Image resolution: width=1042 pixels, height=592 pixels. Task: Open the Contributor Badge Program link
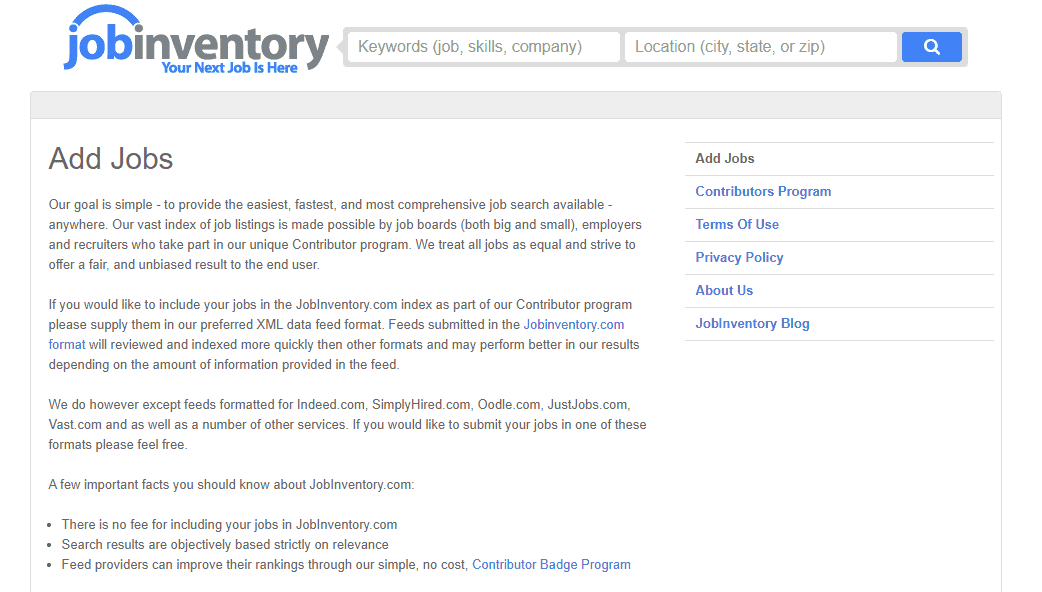(551, 564)
